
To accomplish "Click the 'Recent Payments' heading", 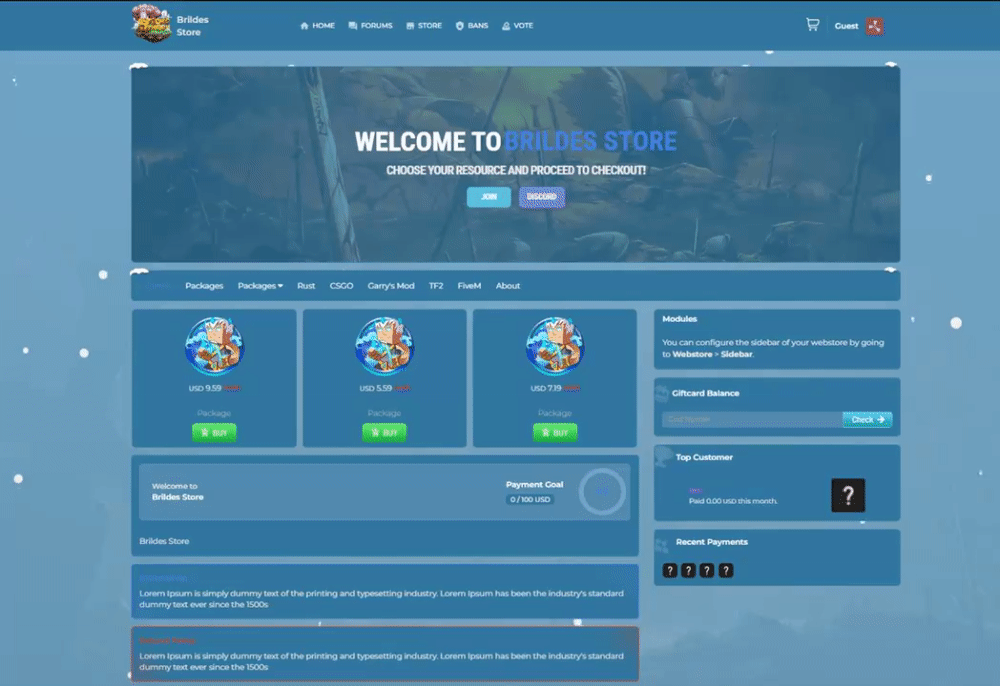I will 712,542.
